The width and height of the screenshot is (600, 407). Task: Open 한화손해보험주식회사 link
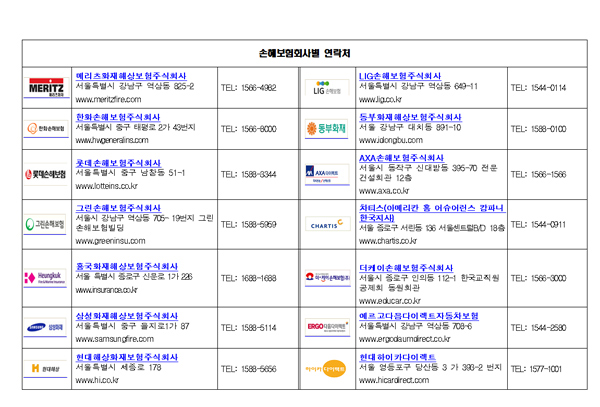coord(118,117)
